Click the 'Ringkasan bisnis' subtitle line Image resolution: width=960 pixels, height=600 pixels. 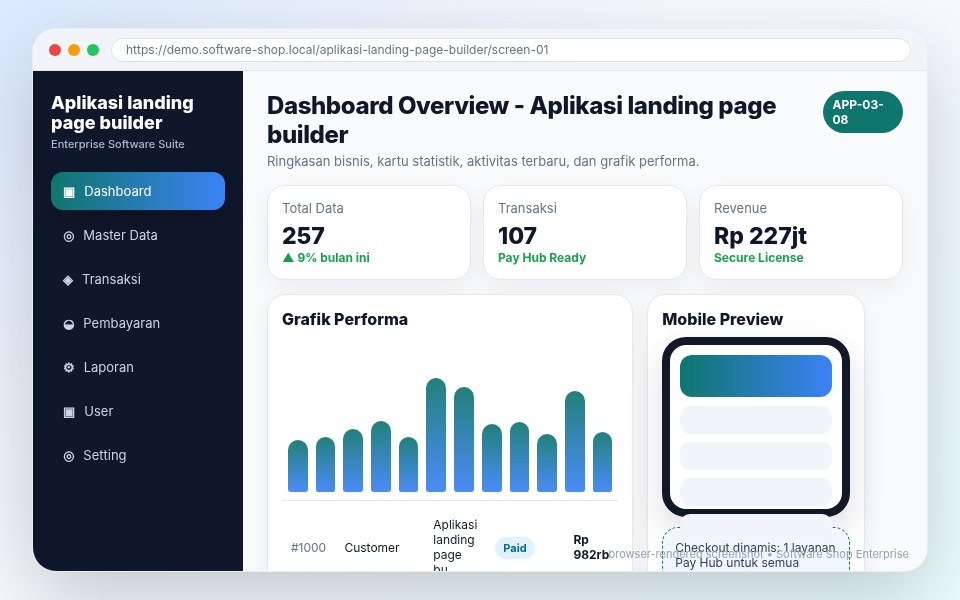point(483,162)
